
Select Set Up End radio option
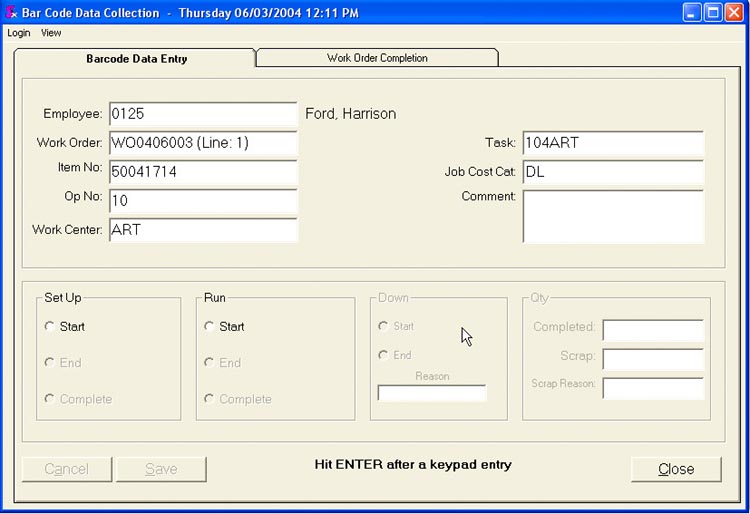50,363
